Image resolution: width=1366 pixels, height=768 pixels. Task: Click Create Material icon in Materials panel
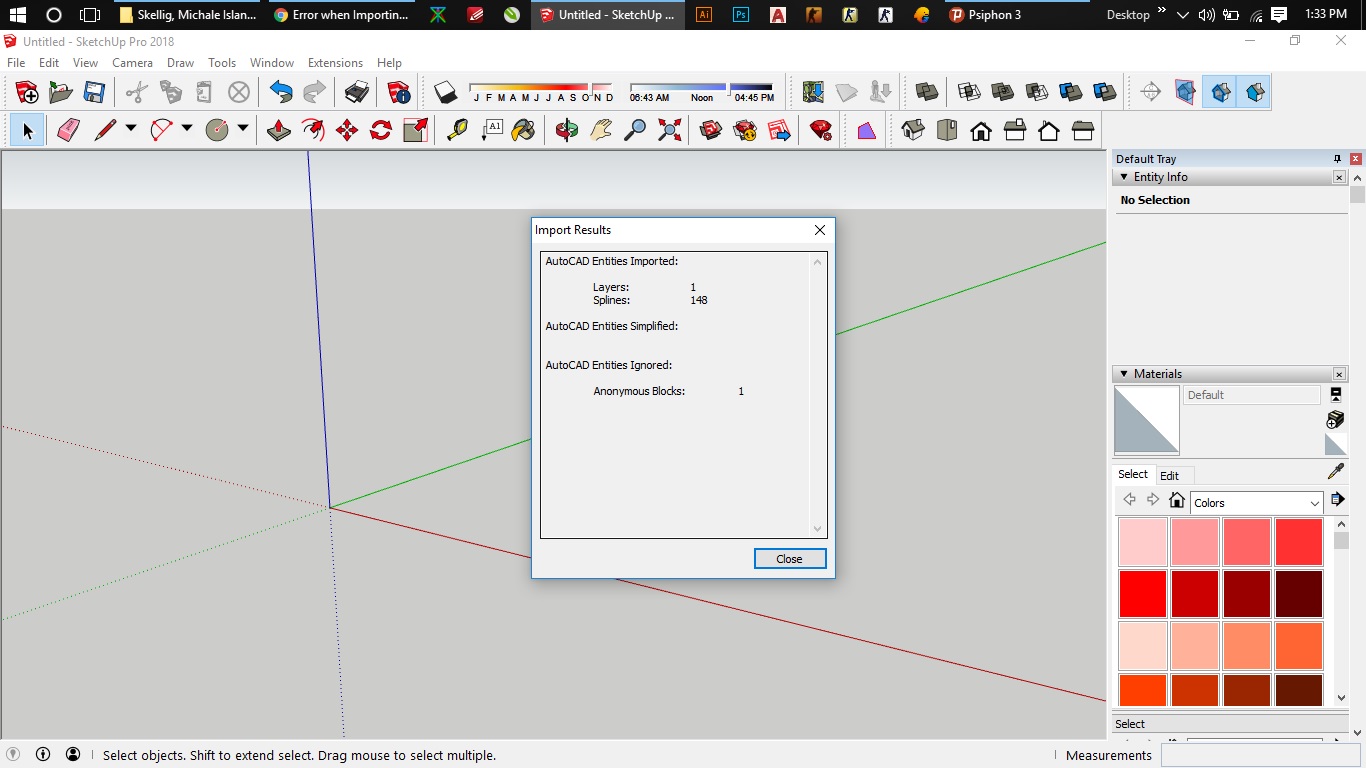(1335, 419)
